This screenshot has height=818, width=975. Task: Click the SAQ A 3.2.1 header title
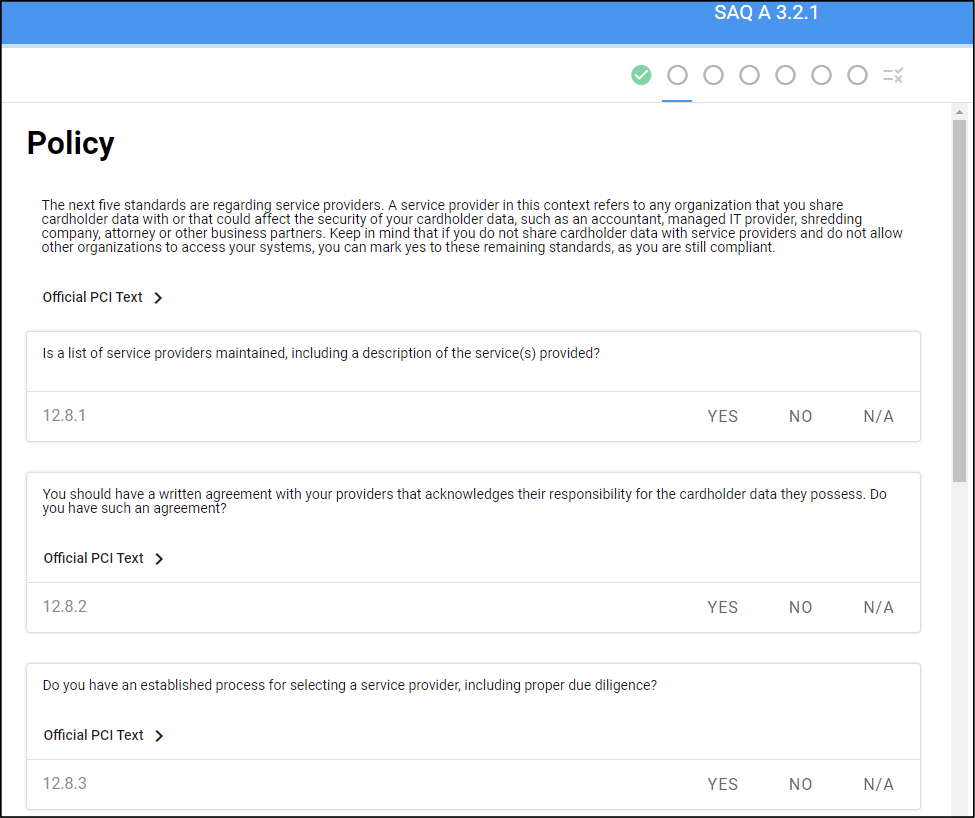766,14
